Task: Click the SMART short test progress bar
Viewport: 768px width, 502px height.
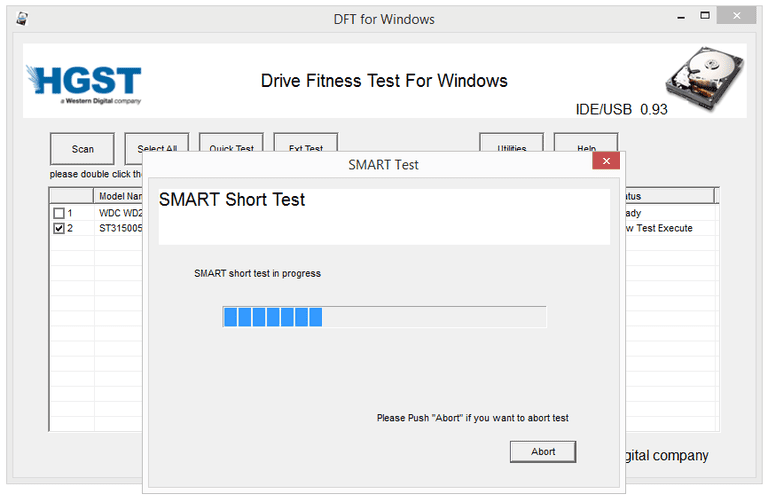Action: pos(384,317)
